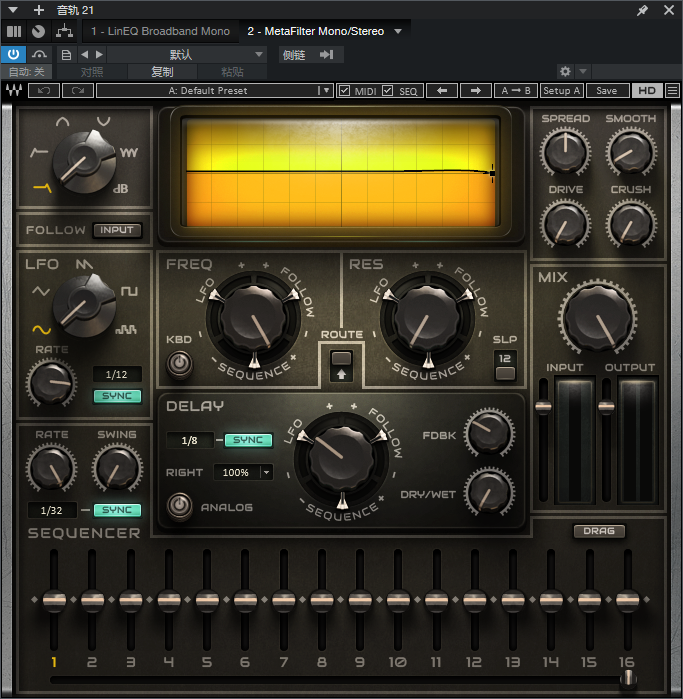Image resolution: width=683 pixels, height=699 pixels.
Task: Click the LFO rate 1/12 field
Action: (x=117, y=374)
